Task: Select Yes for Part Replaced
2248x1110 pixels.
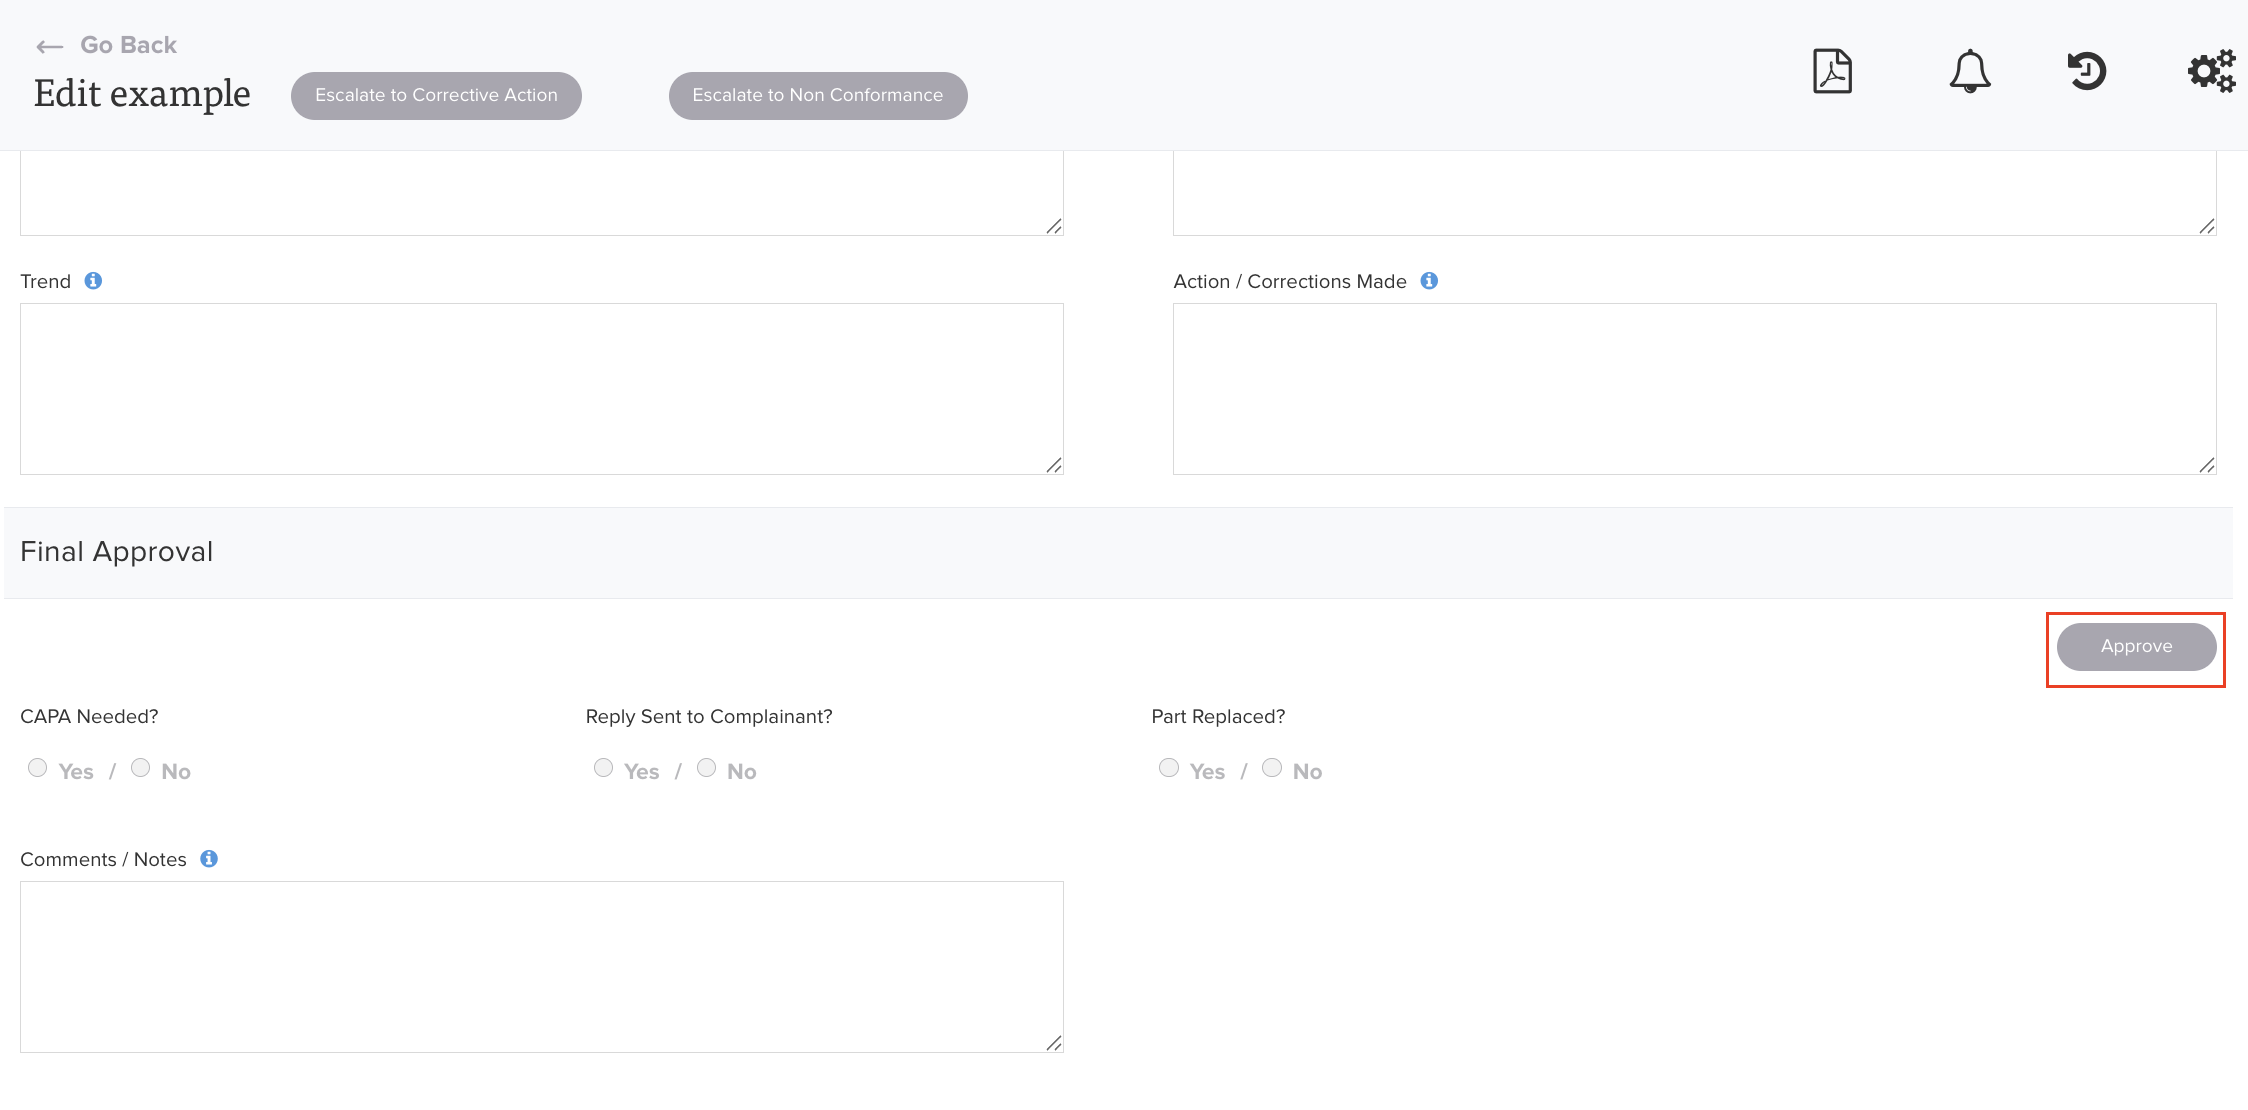Action: click(x=1169, y=768)
